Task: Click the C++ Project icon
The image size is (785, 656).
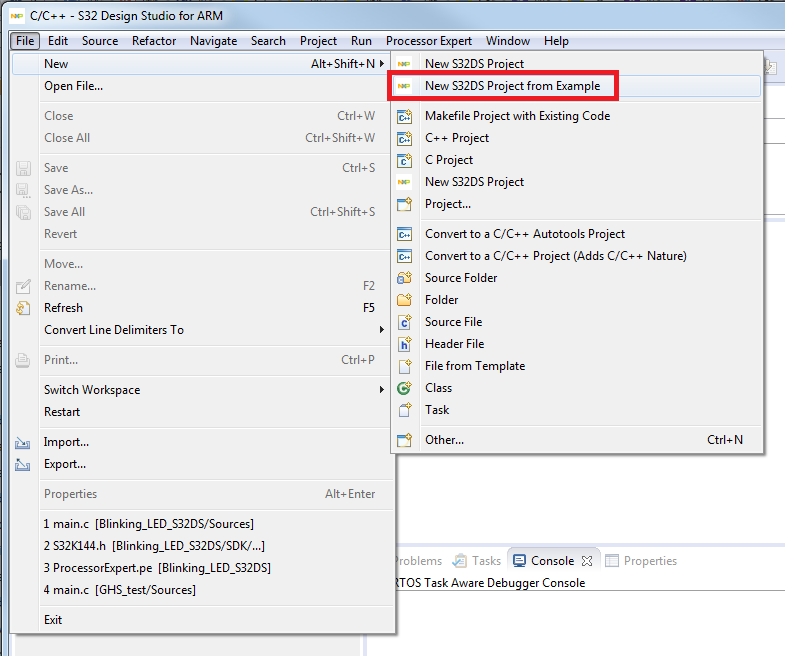Action: pos(405,138)
